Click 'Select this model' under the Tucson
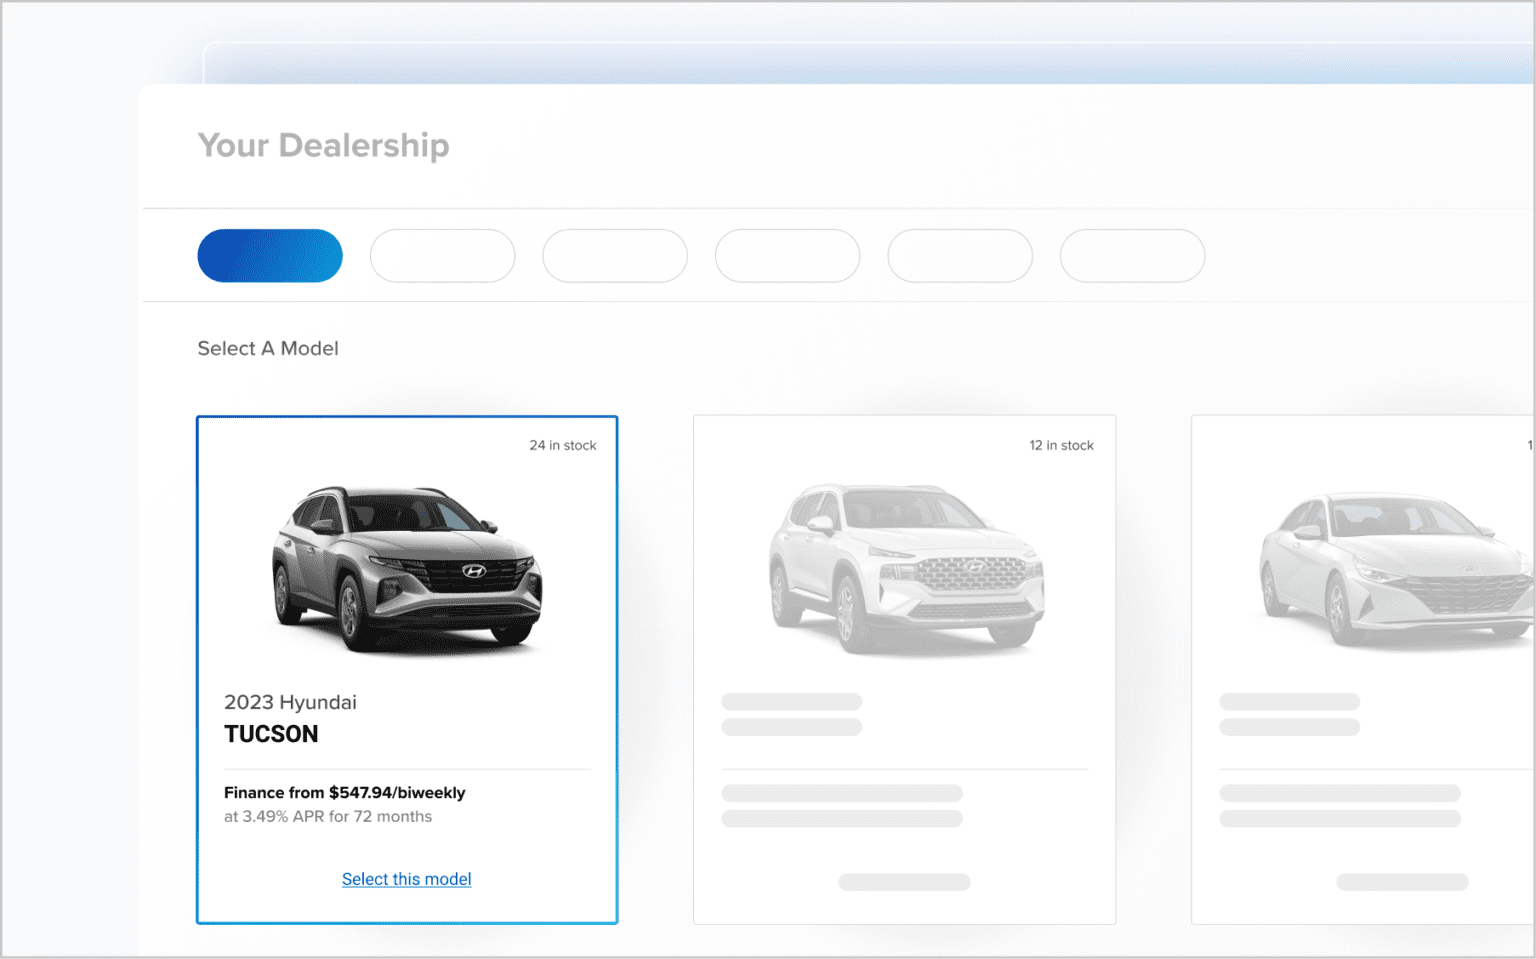Screen dimensions: 1536x959 [x=406, y=879]
